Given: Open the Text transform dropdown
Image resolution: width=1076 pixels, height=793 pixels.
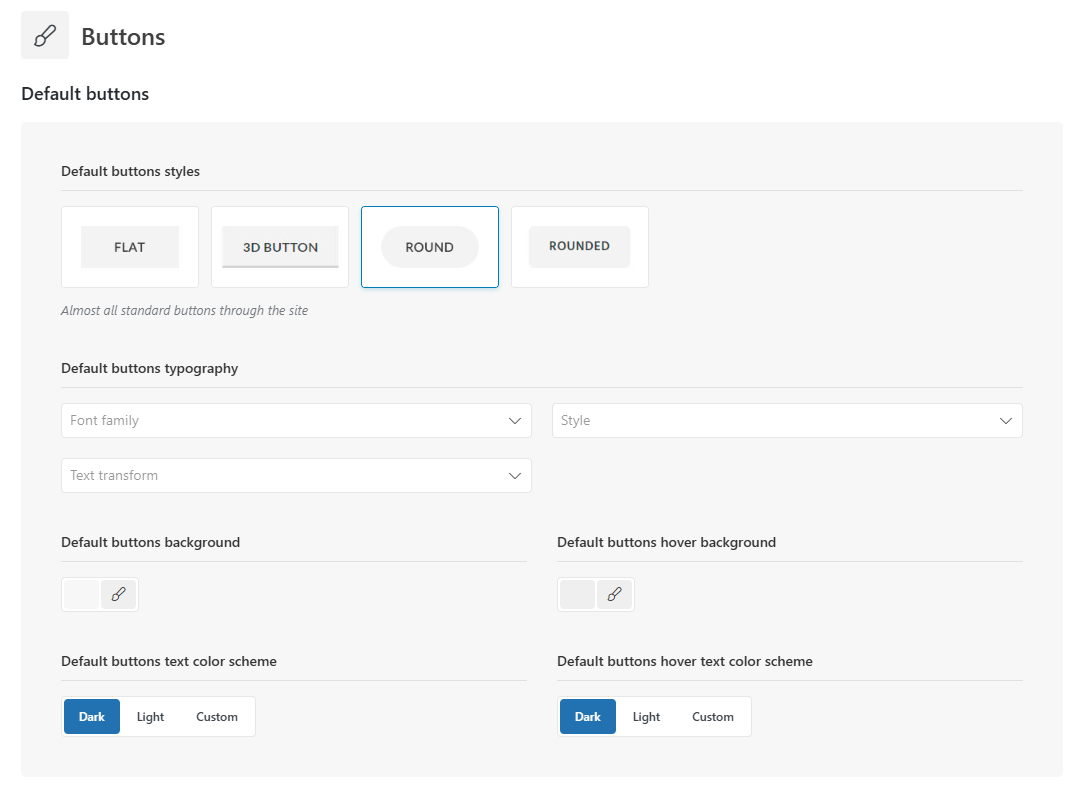Looking at the screenshot, I should [296, 475].
